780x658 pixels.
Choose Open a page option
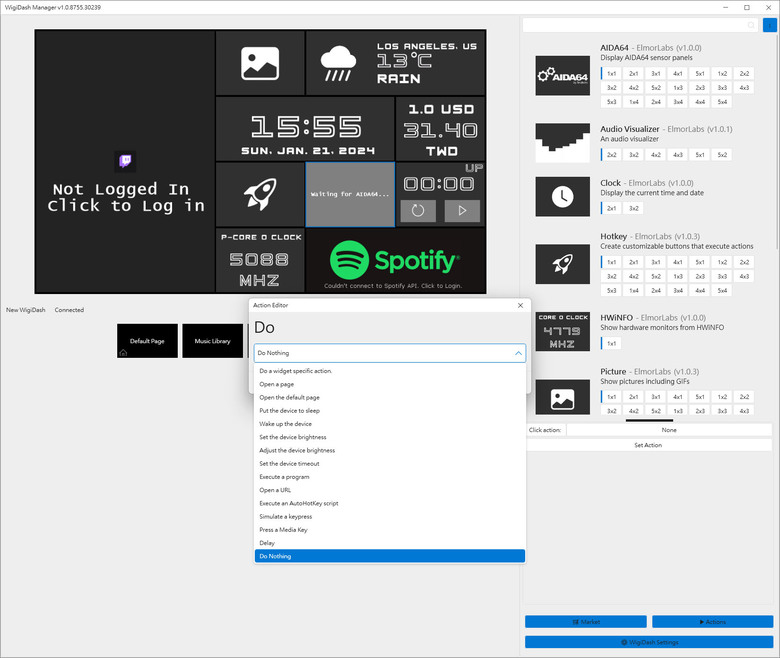click(x=390, y=384)
